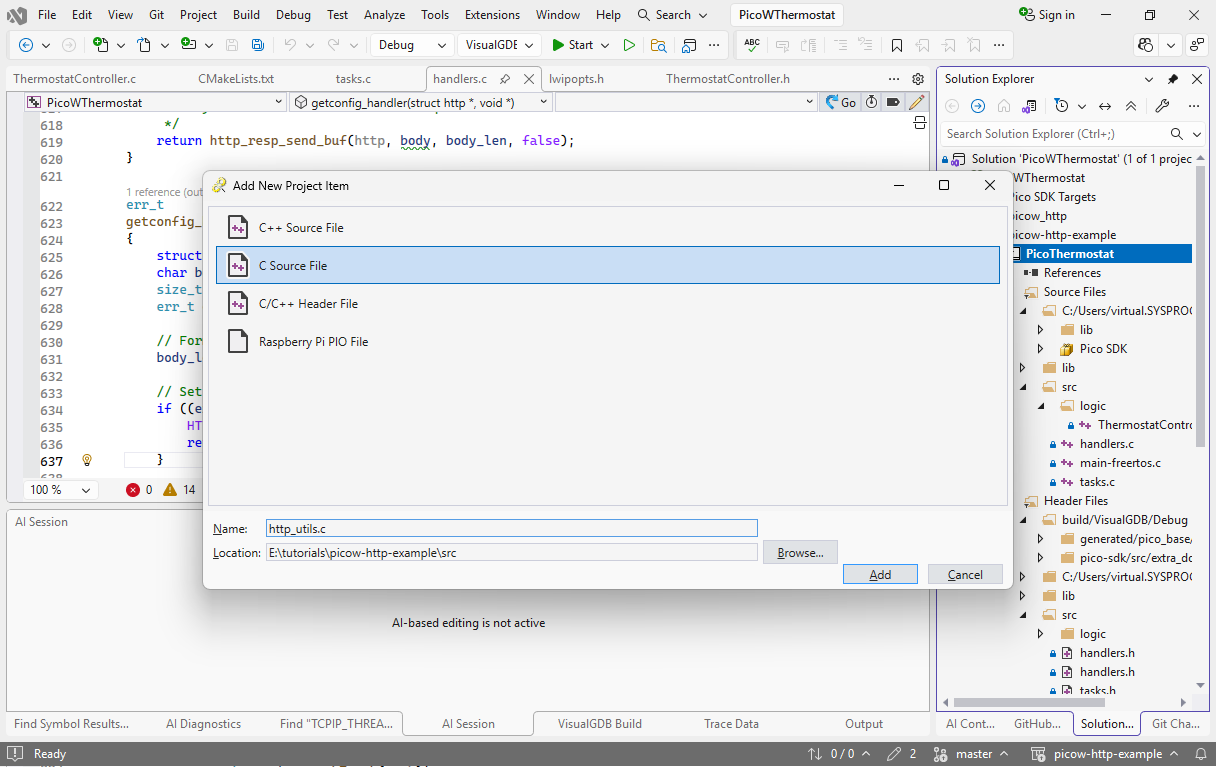Select the C/C++ Header File template
This screenshot has width=1216, height=767.
point(307,304)
